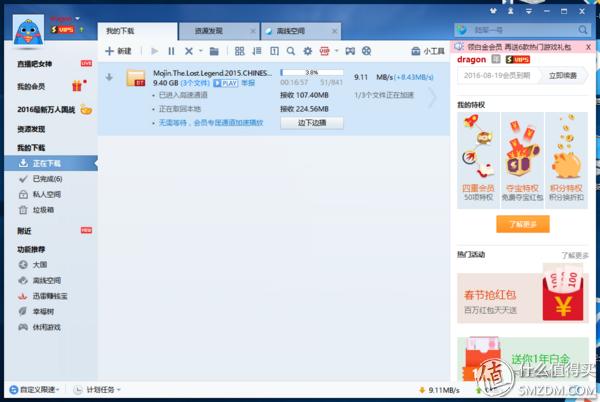600x402 pixels.
Task: Click the search input field at top right
Action: point(510,31)
